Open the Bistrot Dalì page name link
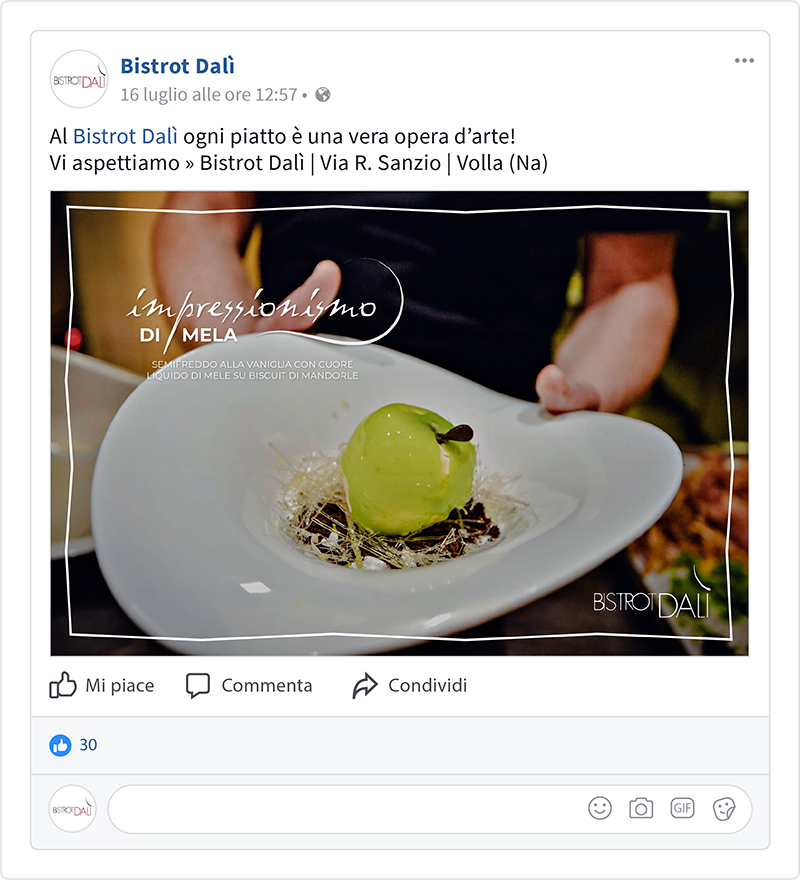 pyautogui.click(x=177, y=66)
